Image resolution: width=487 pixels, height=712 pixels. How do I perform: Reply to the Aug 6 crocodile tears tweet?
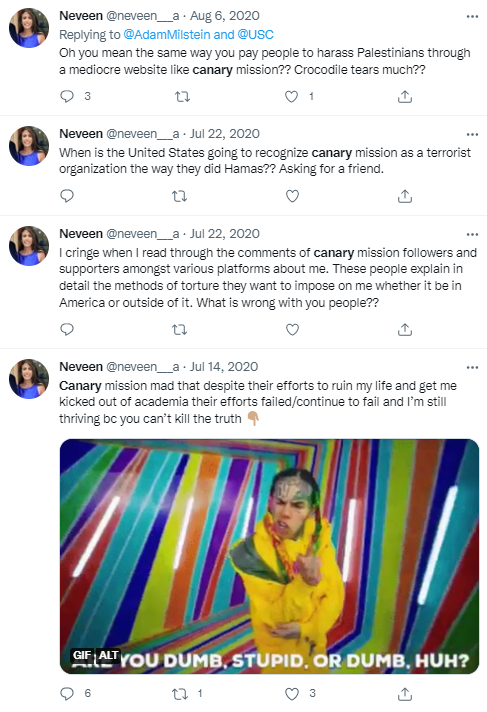67,96
